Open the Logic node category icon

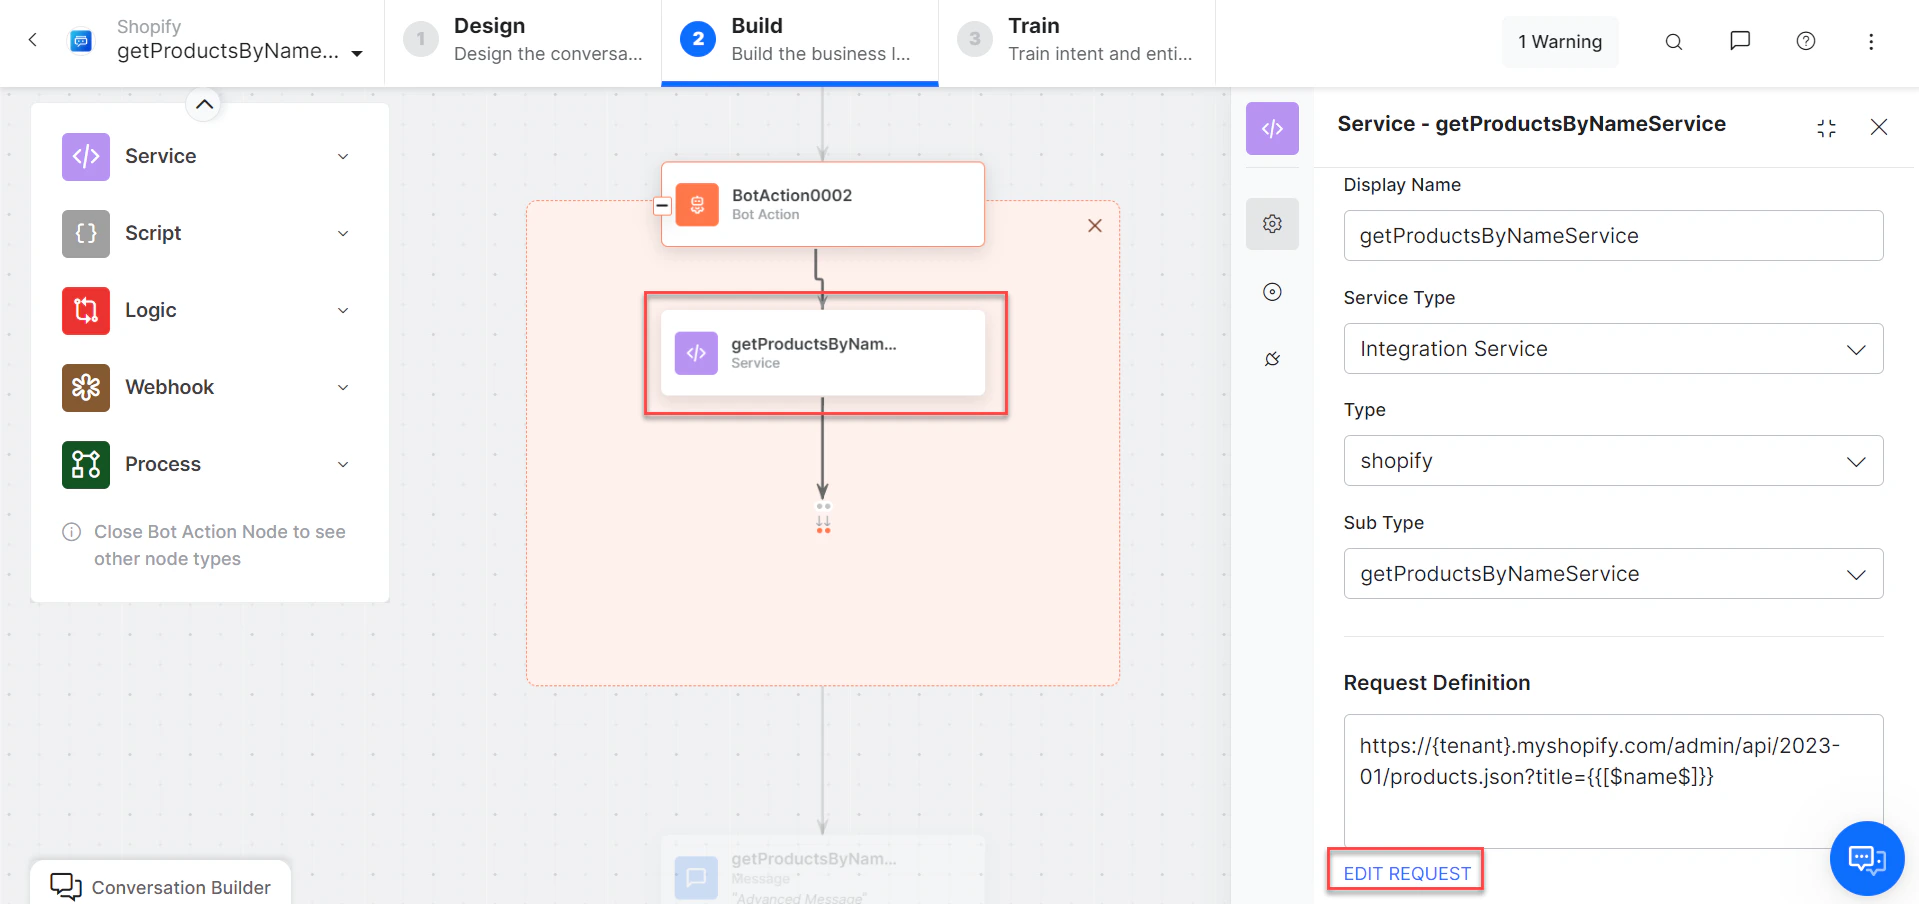85,310
